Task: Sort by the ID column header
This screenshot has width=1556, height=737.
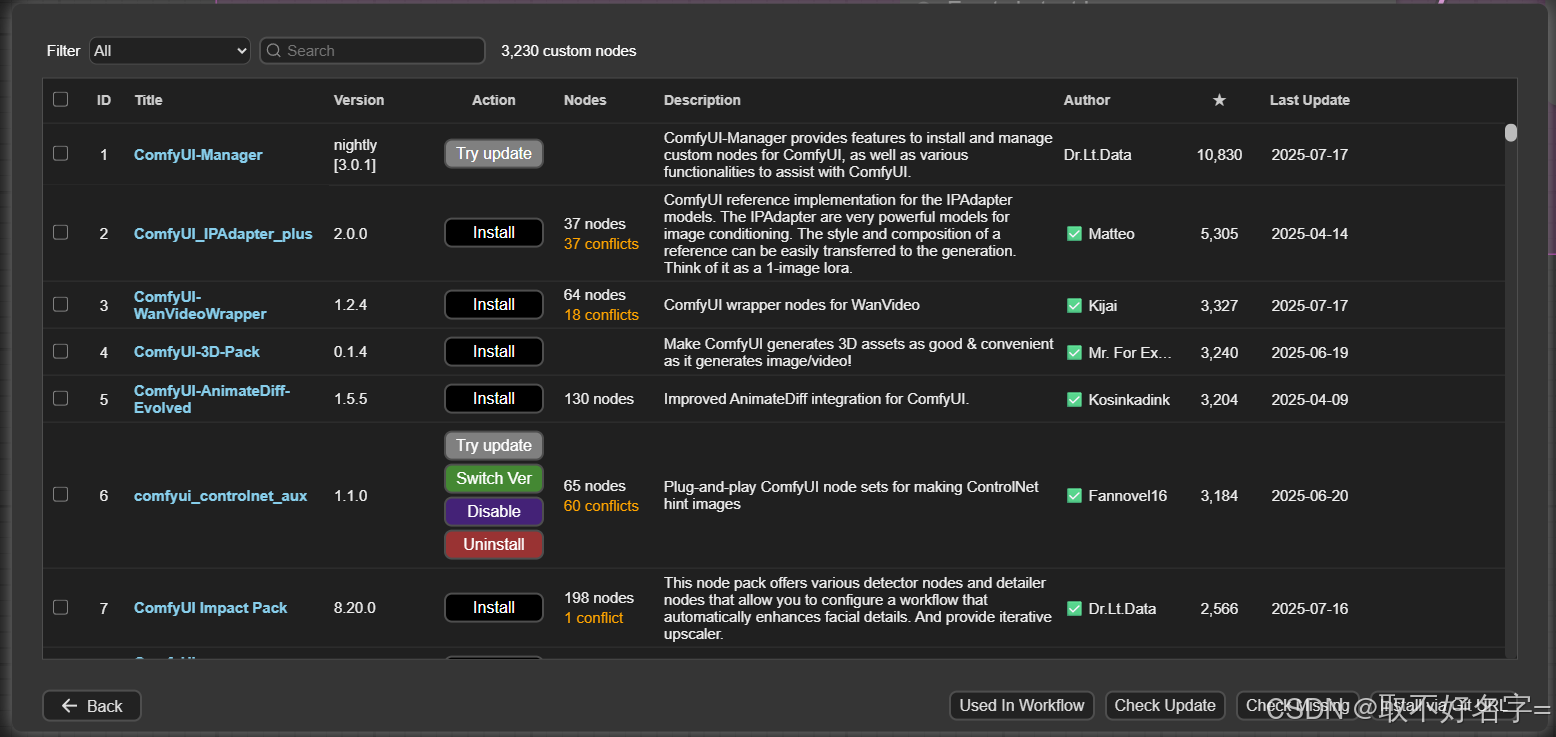Action: [x=104, y=100]
